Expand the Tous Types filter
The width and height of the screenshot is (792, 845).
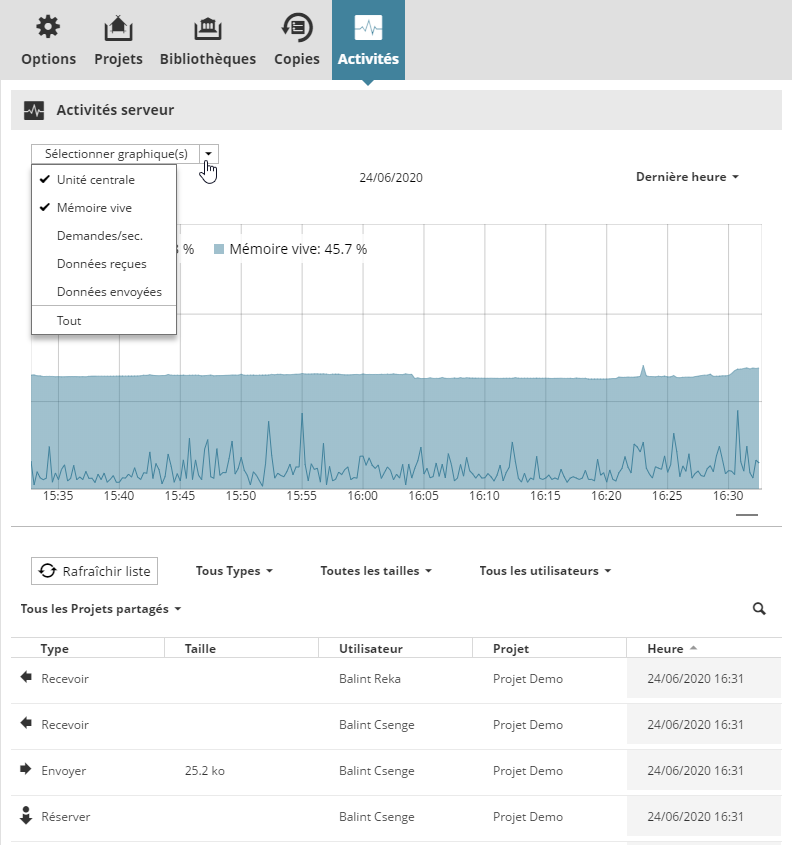coord(234,571)
